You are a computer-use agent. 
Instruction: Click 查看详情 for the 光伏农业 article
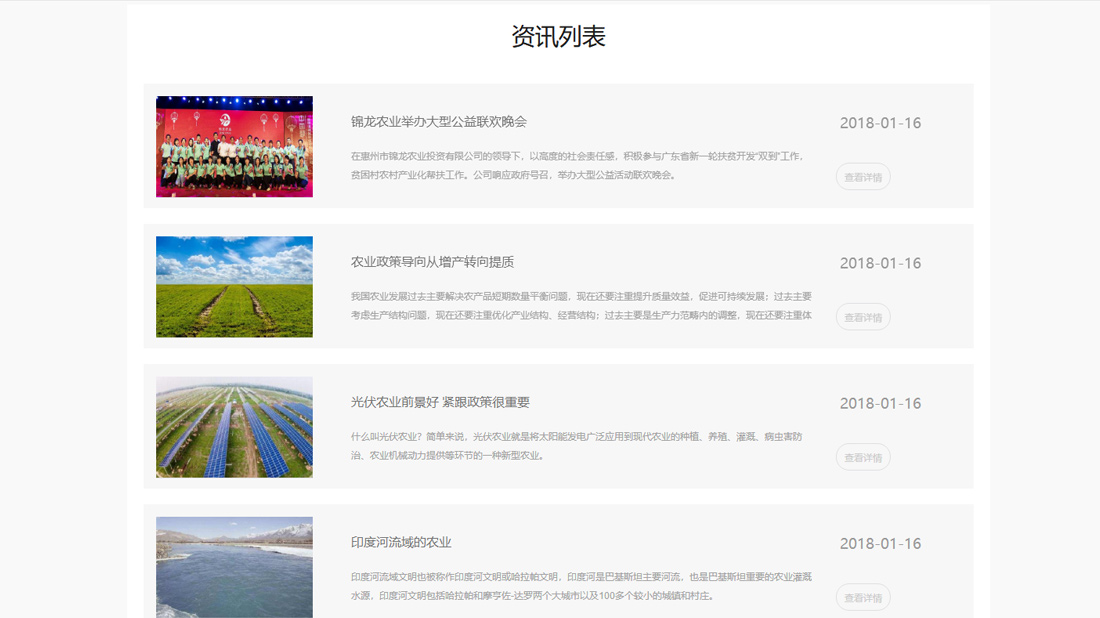[x=863, y=457]
